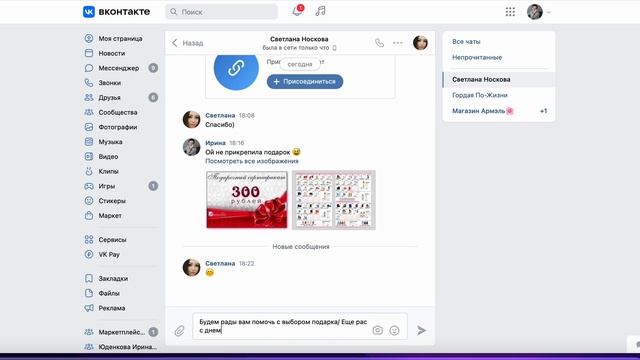The height and width of the screenshot is (360, 640).
Task: Click the Игры gamepad icon
Action: pyautogui.click(x=89, y=186)
